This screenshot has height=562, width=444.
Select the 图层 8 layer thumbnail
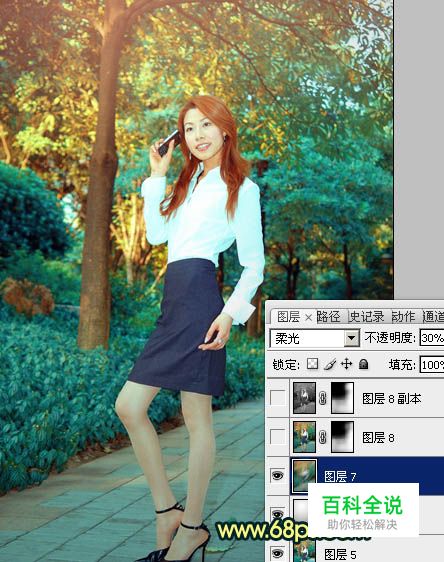pyautogui.click(x=304, y=437)
